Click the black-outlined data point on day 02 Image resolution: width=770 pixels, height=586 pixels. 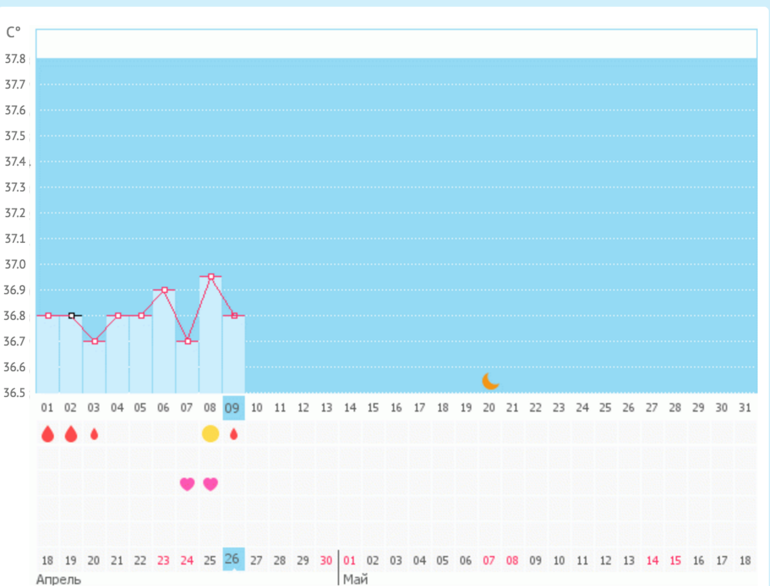[x=71, y=315]
